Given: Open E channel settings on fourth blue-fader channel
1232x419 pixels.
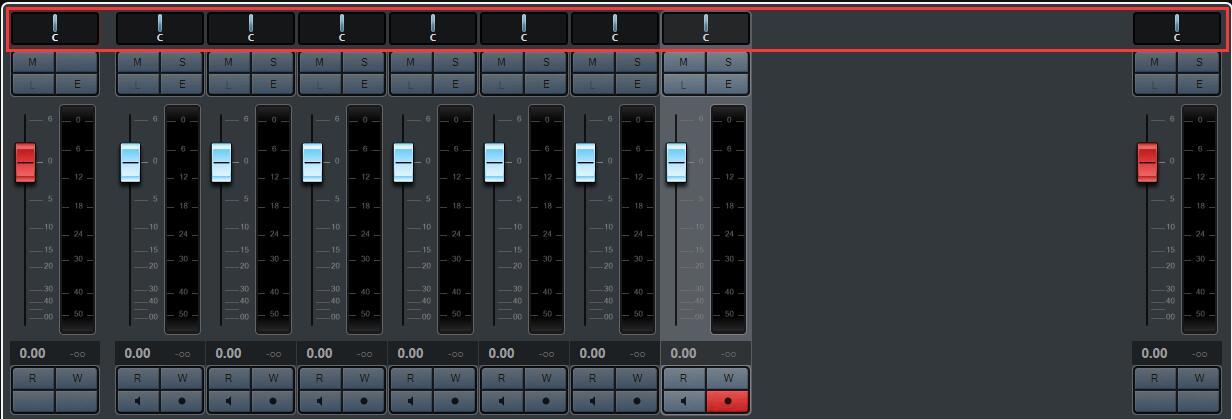Looking at the screenshot, I should tap(454, 84).
